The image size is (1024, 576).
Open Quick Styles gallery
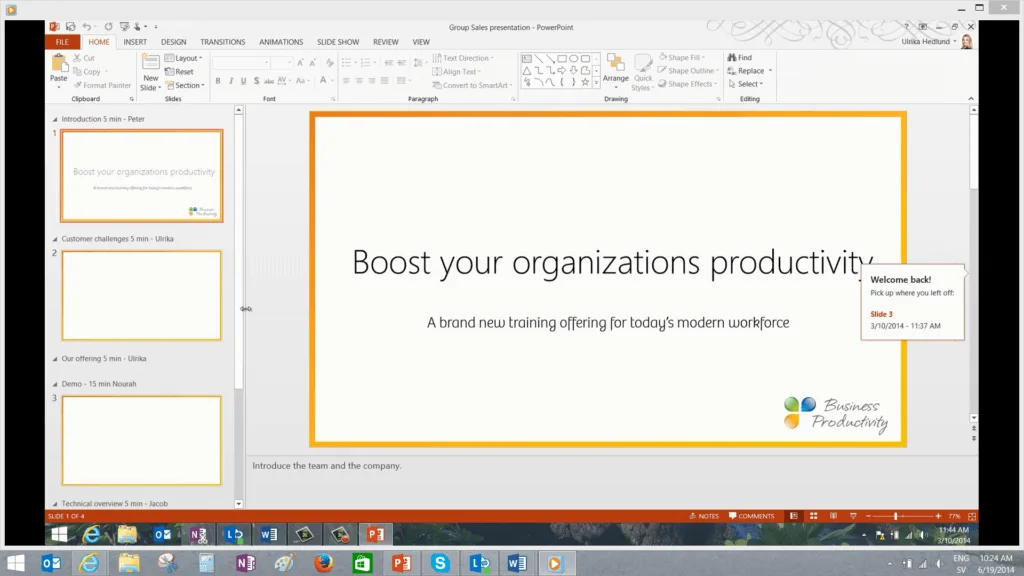[x=643, y=72]
